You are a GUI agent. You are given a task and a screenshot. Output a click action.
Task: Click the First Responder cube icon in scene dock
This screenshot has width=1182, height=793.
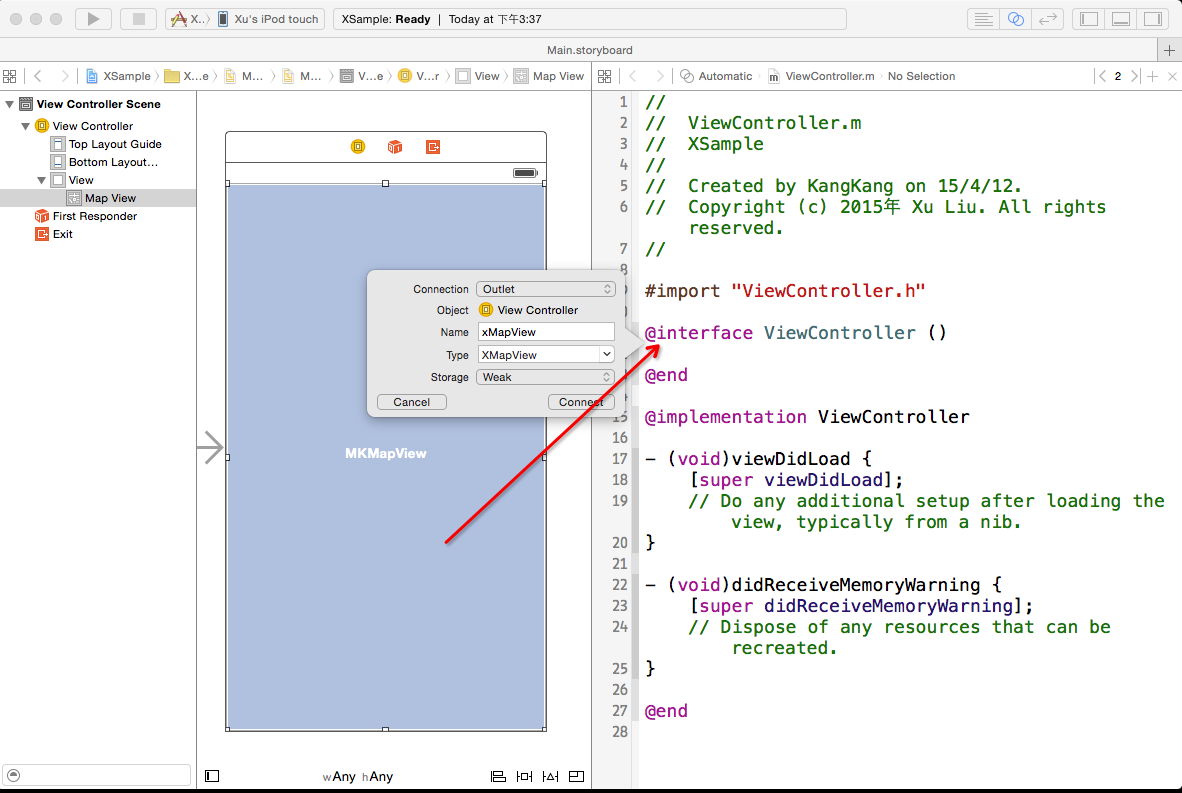tap(395, 147)
